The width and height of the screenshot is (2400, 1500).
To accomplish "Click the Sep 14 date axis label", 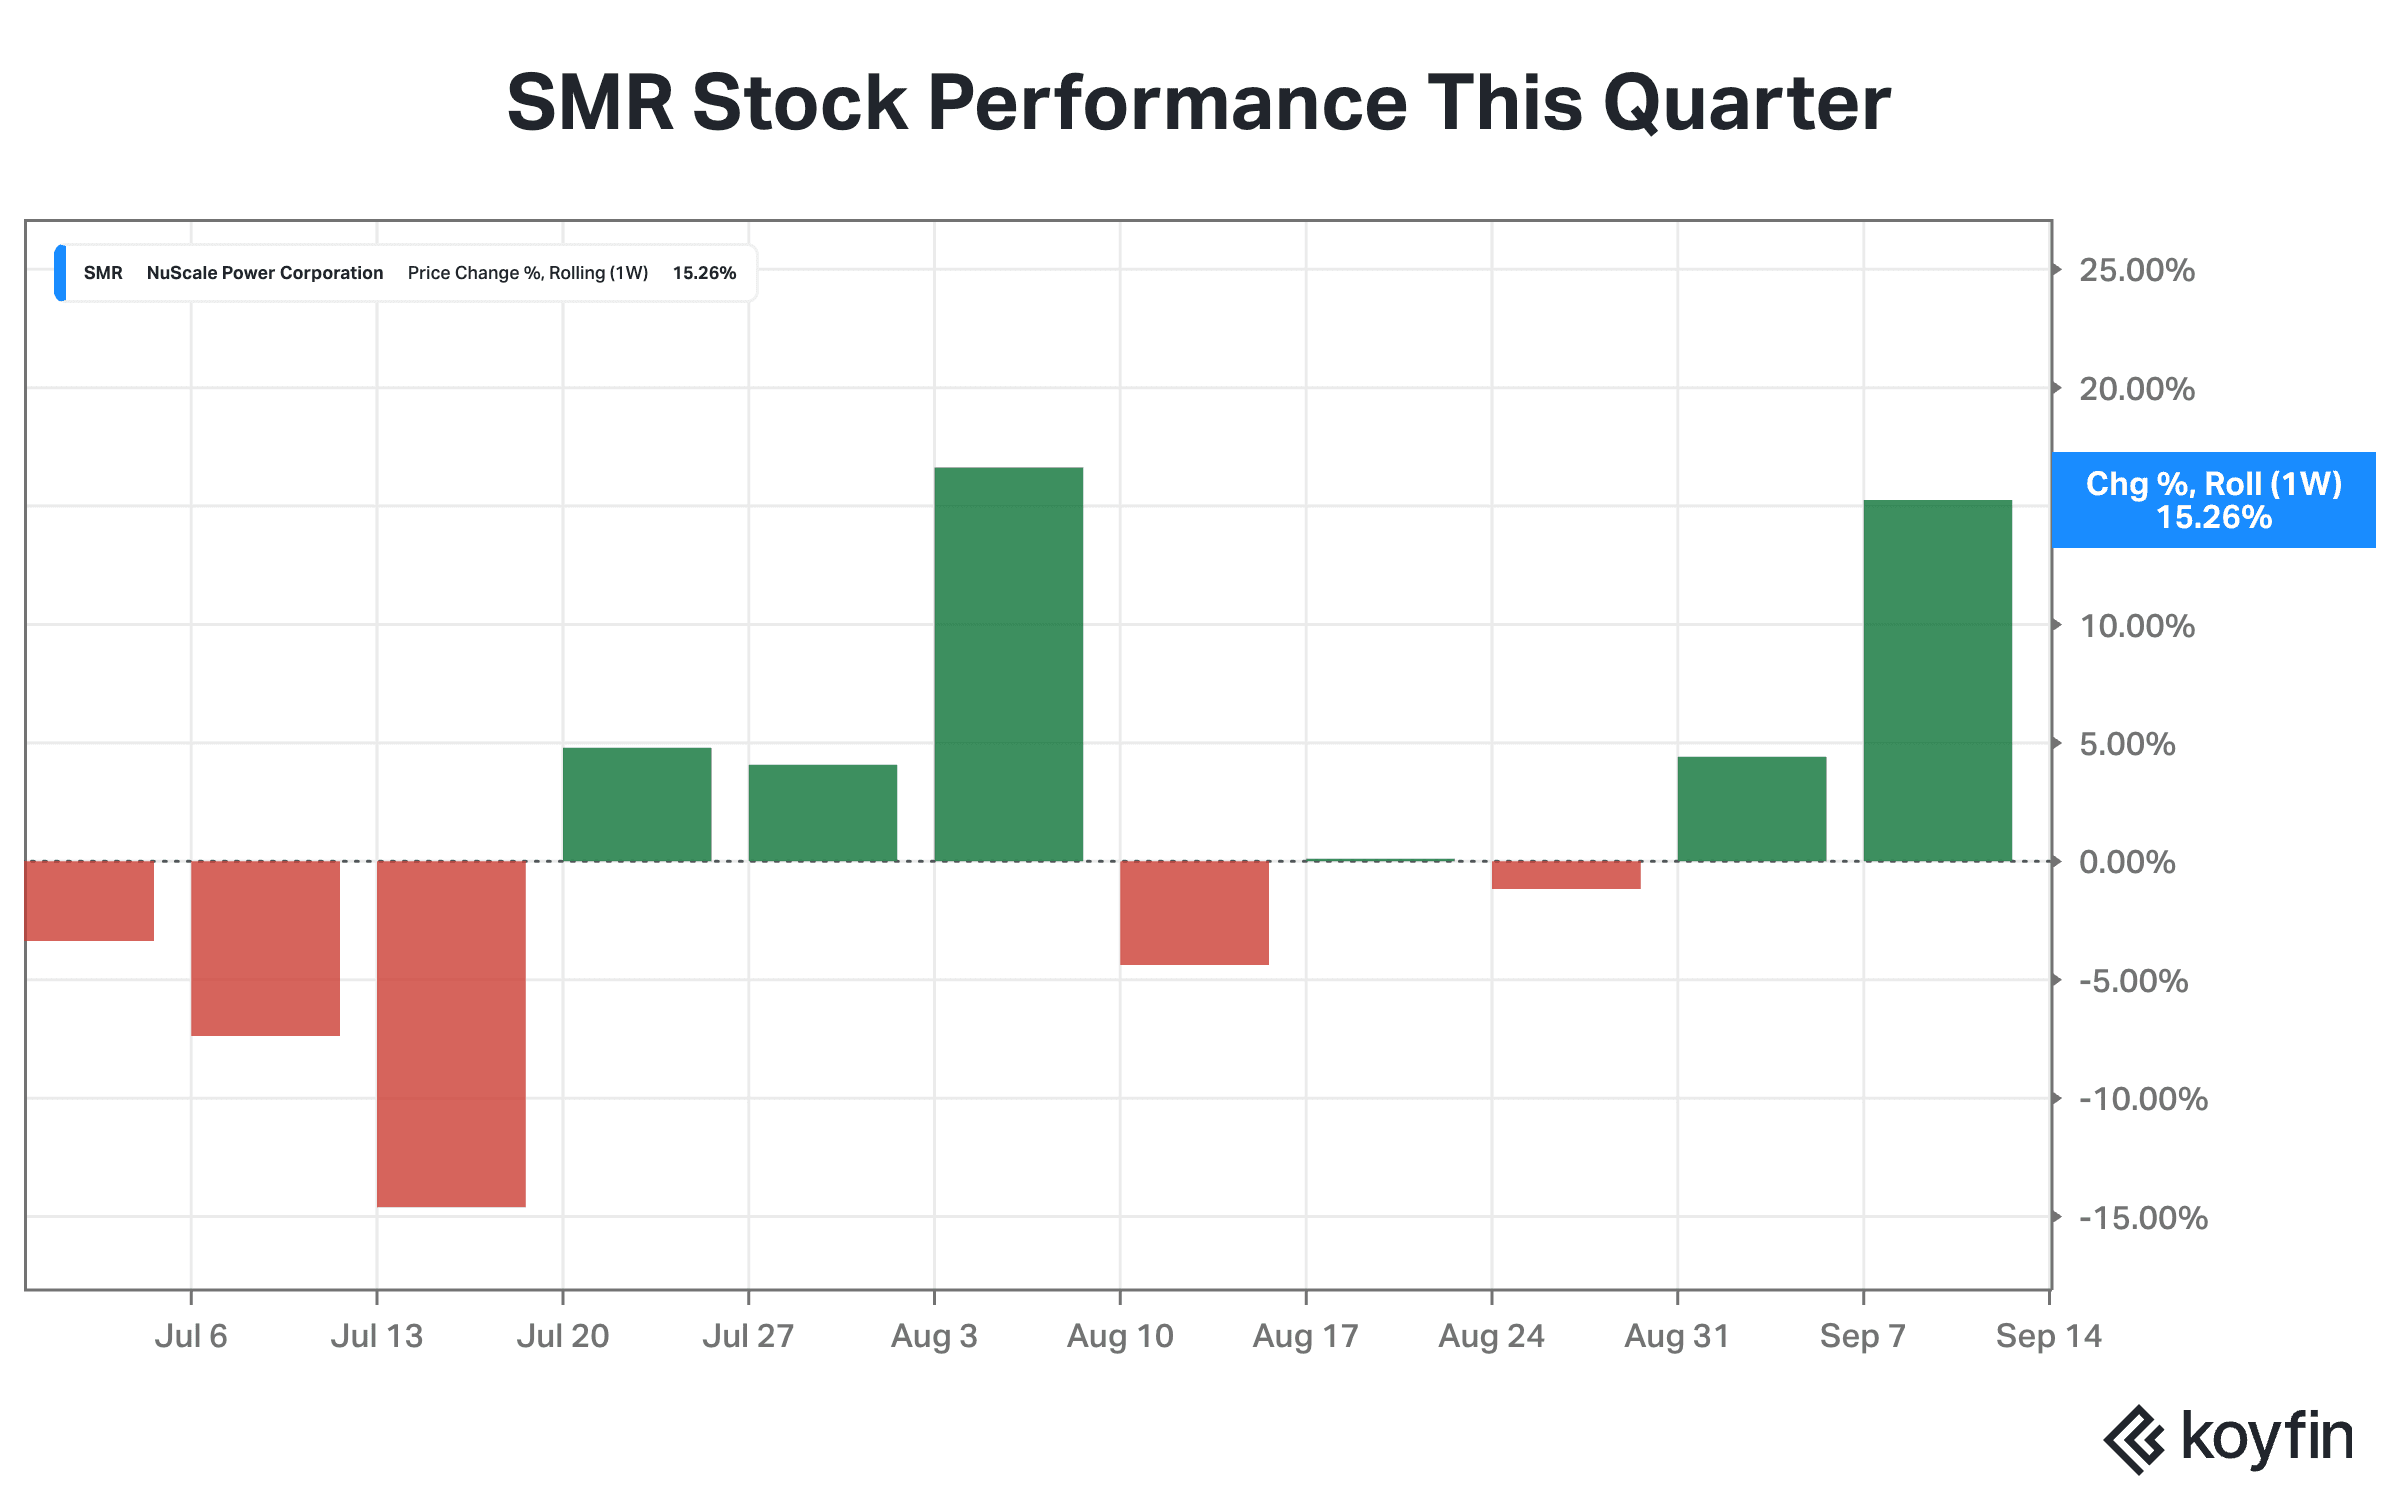I will [x=2049, y=1336].
